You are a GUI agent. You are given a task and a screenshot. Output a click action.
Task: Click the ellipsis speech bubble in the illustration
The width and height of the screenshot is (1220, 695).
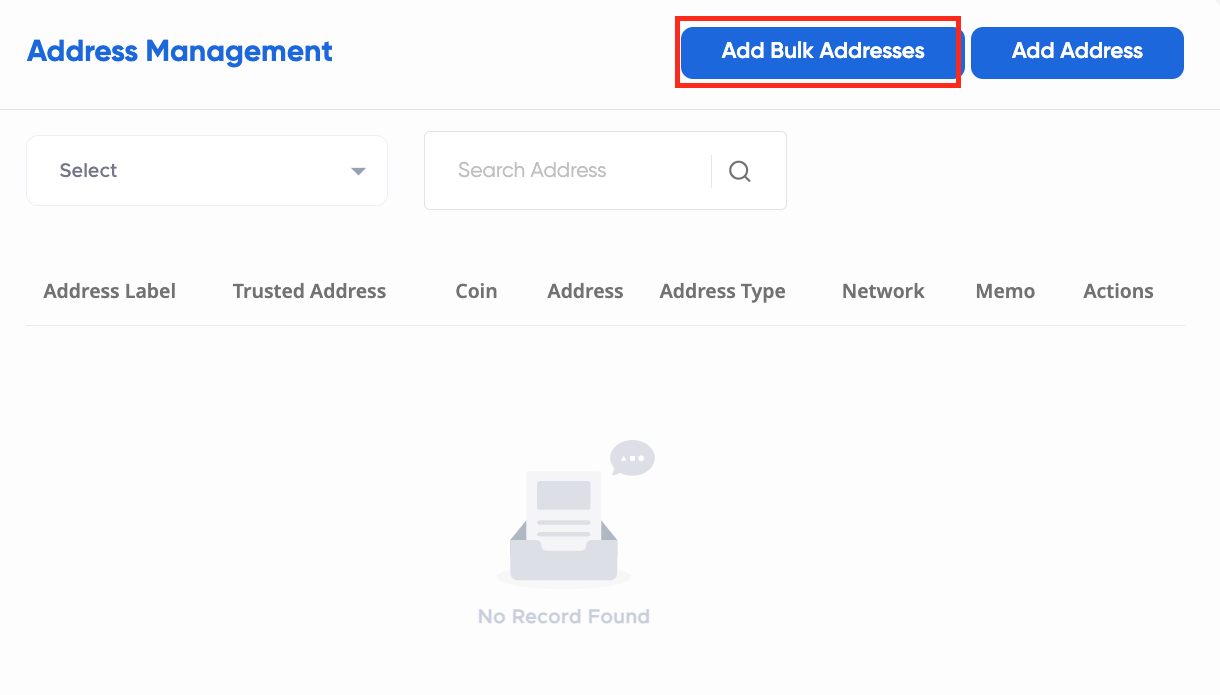point(632,458)
